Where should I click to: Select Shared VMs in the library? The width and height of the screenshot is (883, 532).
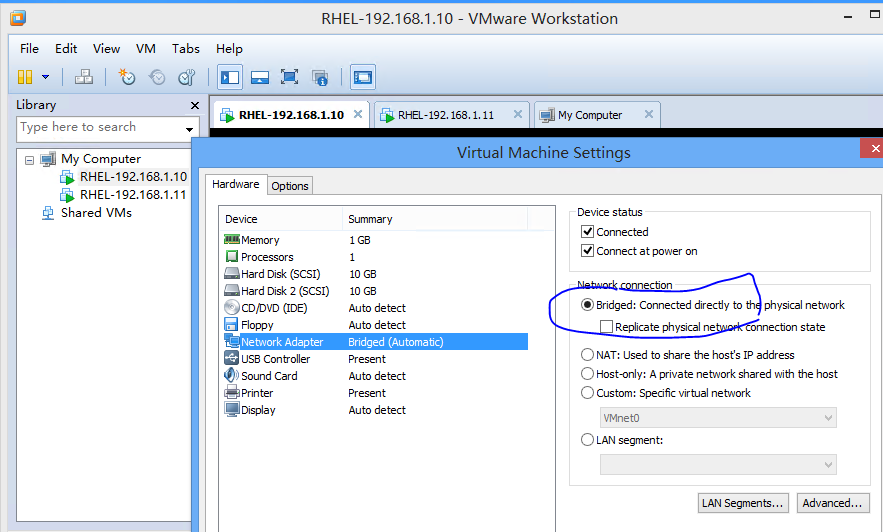click(96, 213)
